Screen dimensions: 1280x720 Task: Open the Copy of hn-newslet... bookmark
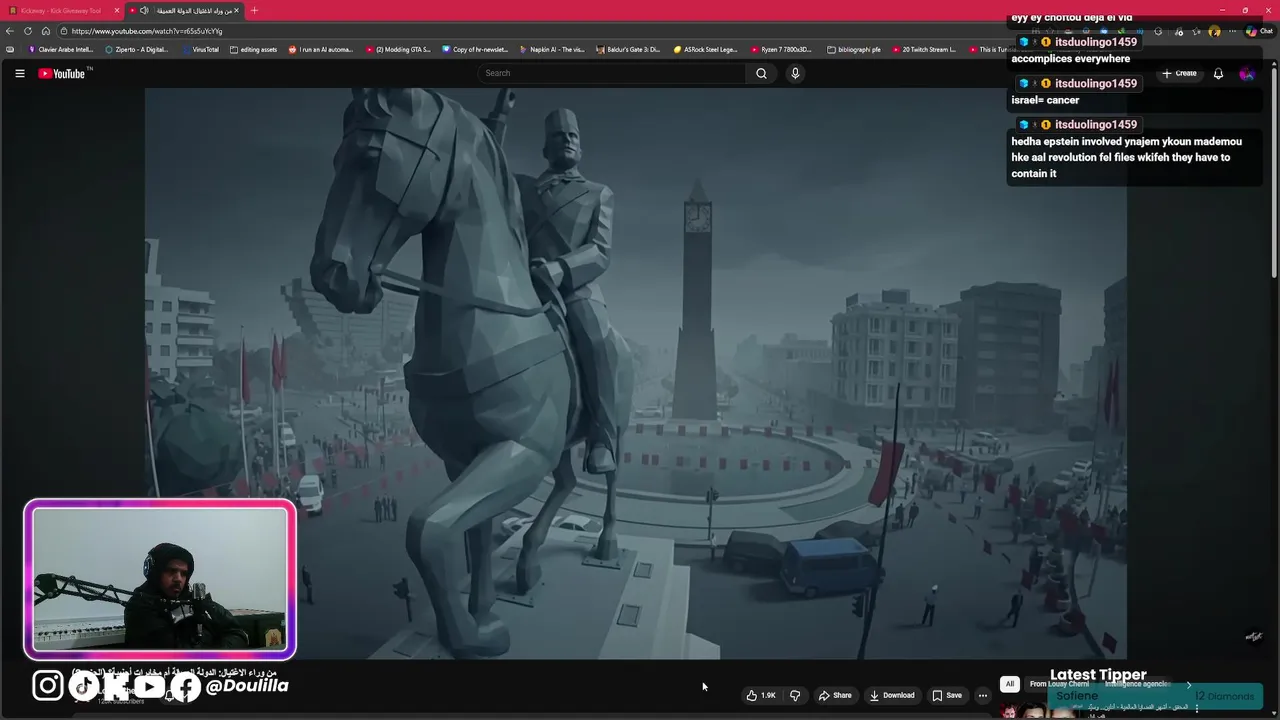[475, 49]
